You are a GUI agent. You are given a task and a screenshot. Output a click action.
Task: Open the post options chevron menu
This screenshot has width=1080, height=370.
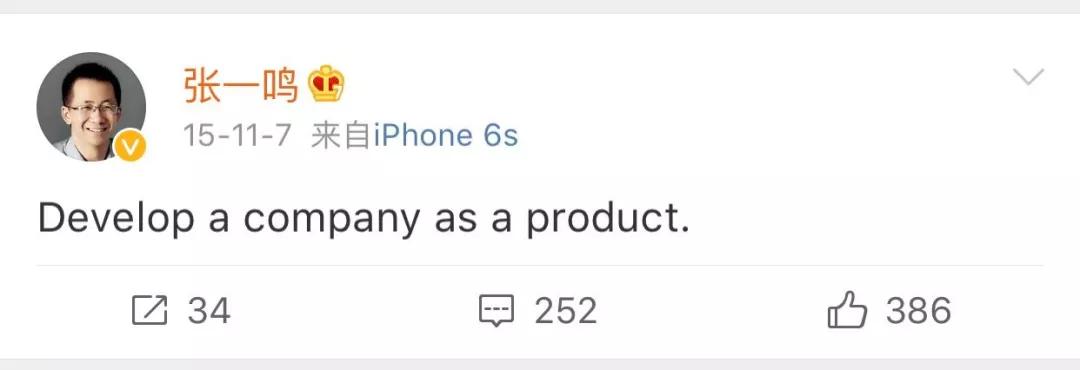point(1028,76)
